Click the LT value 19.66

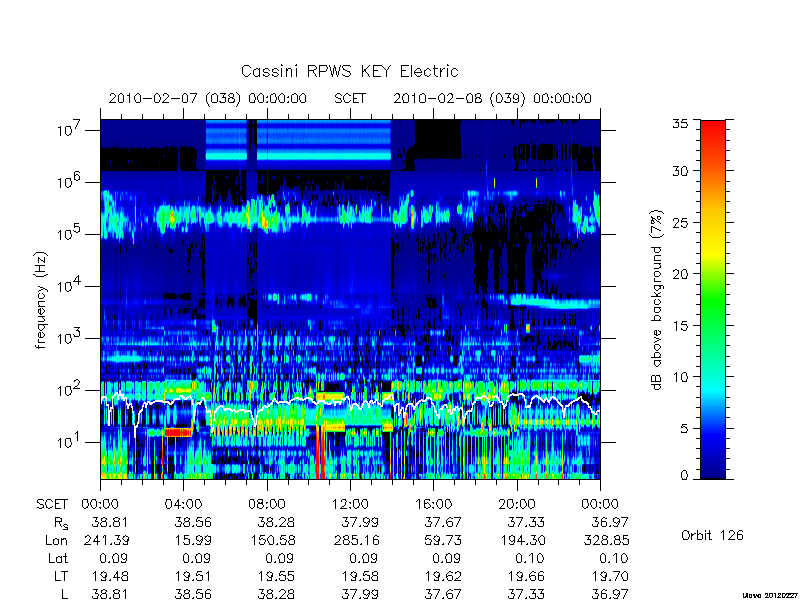[x=526, y=577]
